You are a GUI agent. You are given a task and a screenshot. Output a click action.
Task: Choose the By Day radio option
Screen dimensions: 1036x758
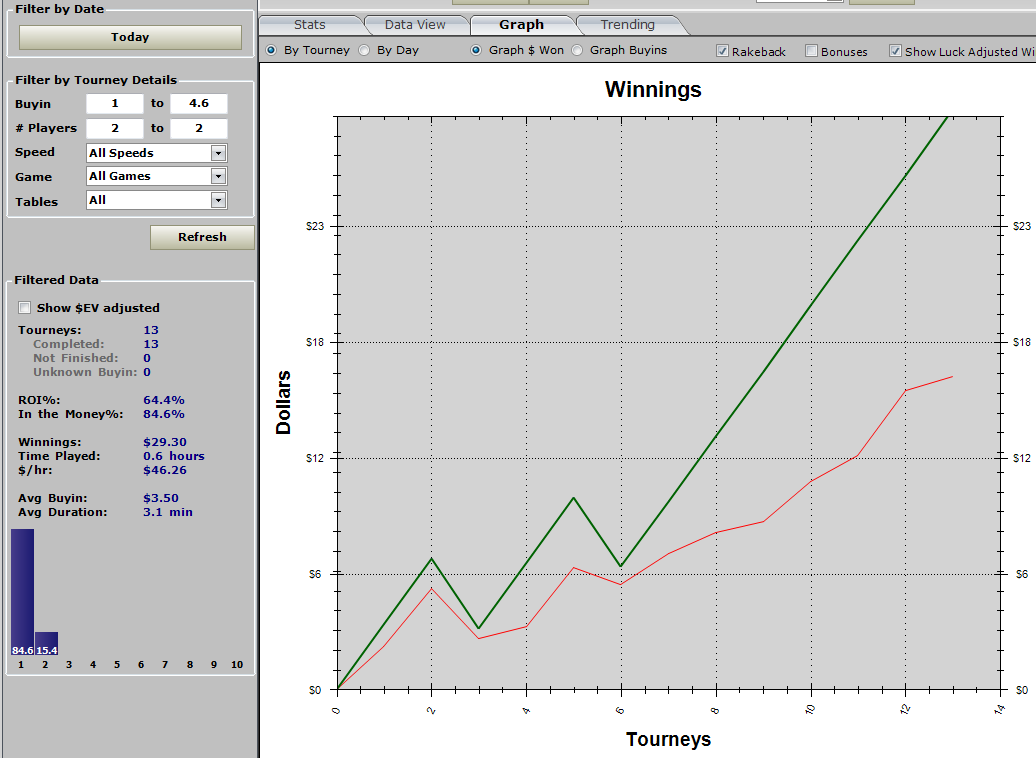click(364, 50)
